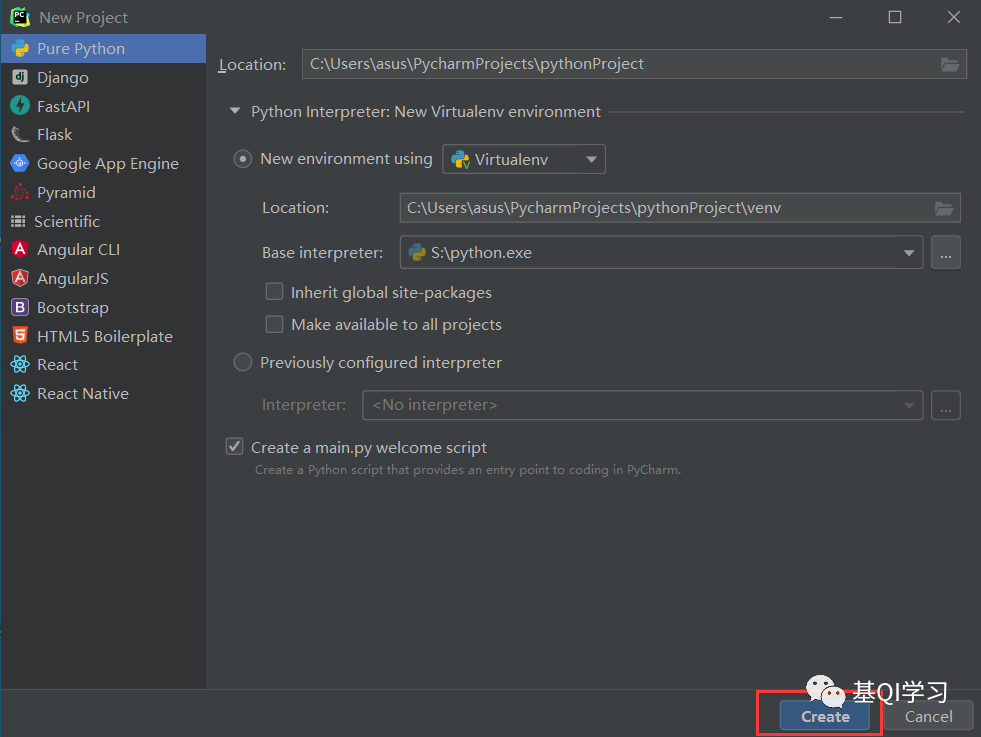Browse folder icon for venv Location
Screen dimensions: 981x737
click(943, 208)
